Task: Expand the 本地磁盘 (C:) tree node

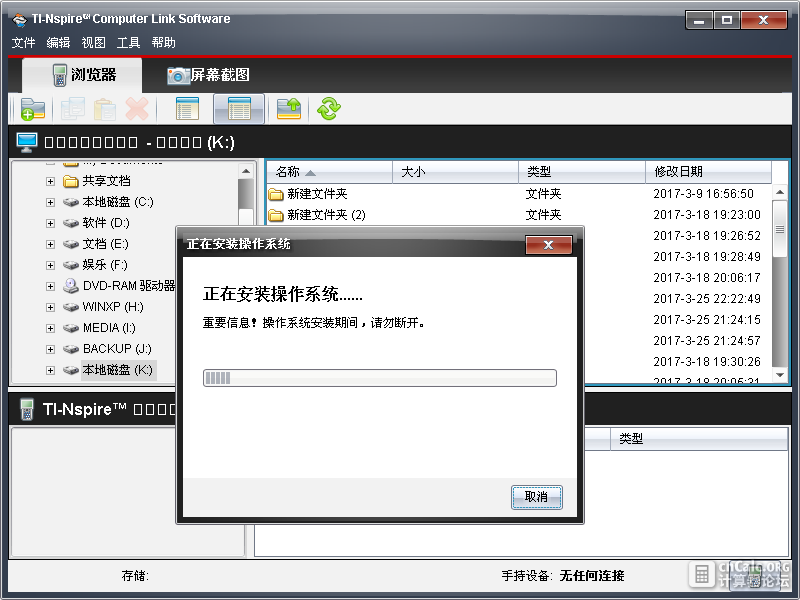Action: pyautogui.click(x=50, y=202)
